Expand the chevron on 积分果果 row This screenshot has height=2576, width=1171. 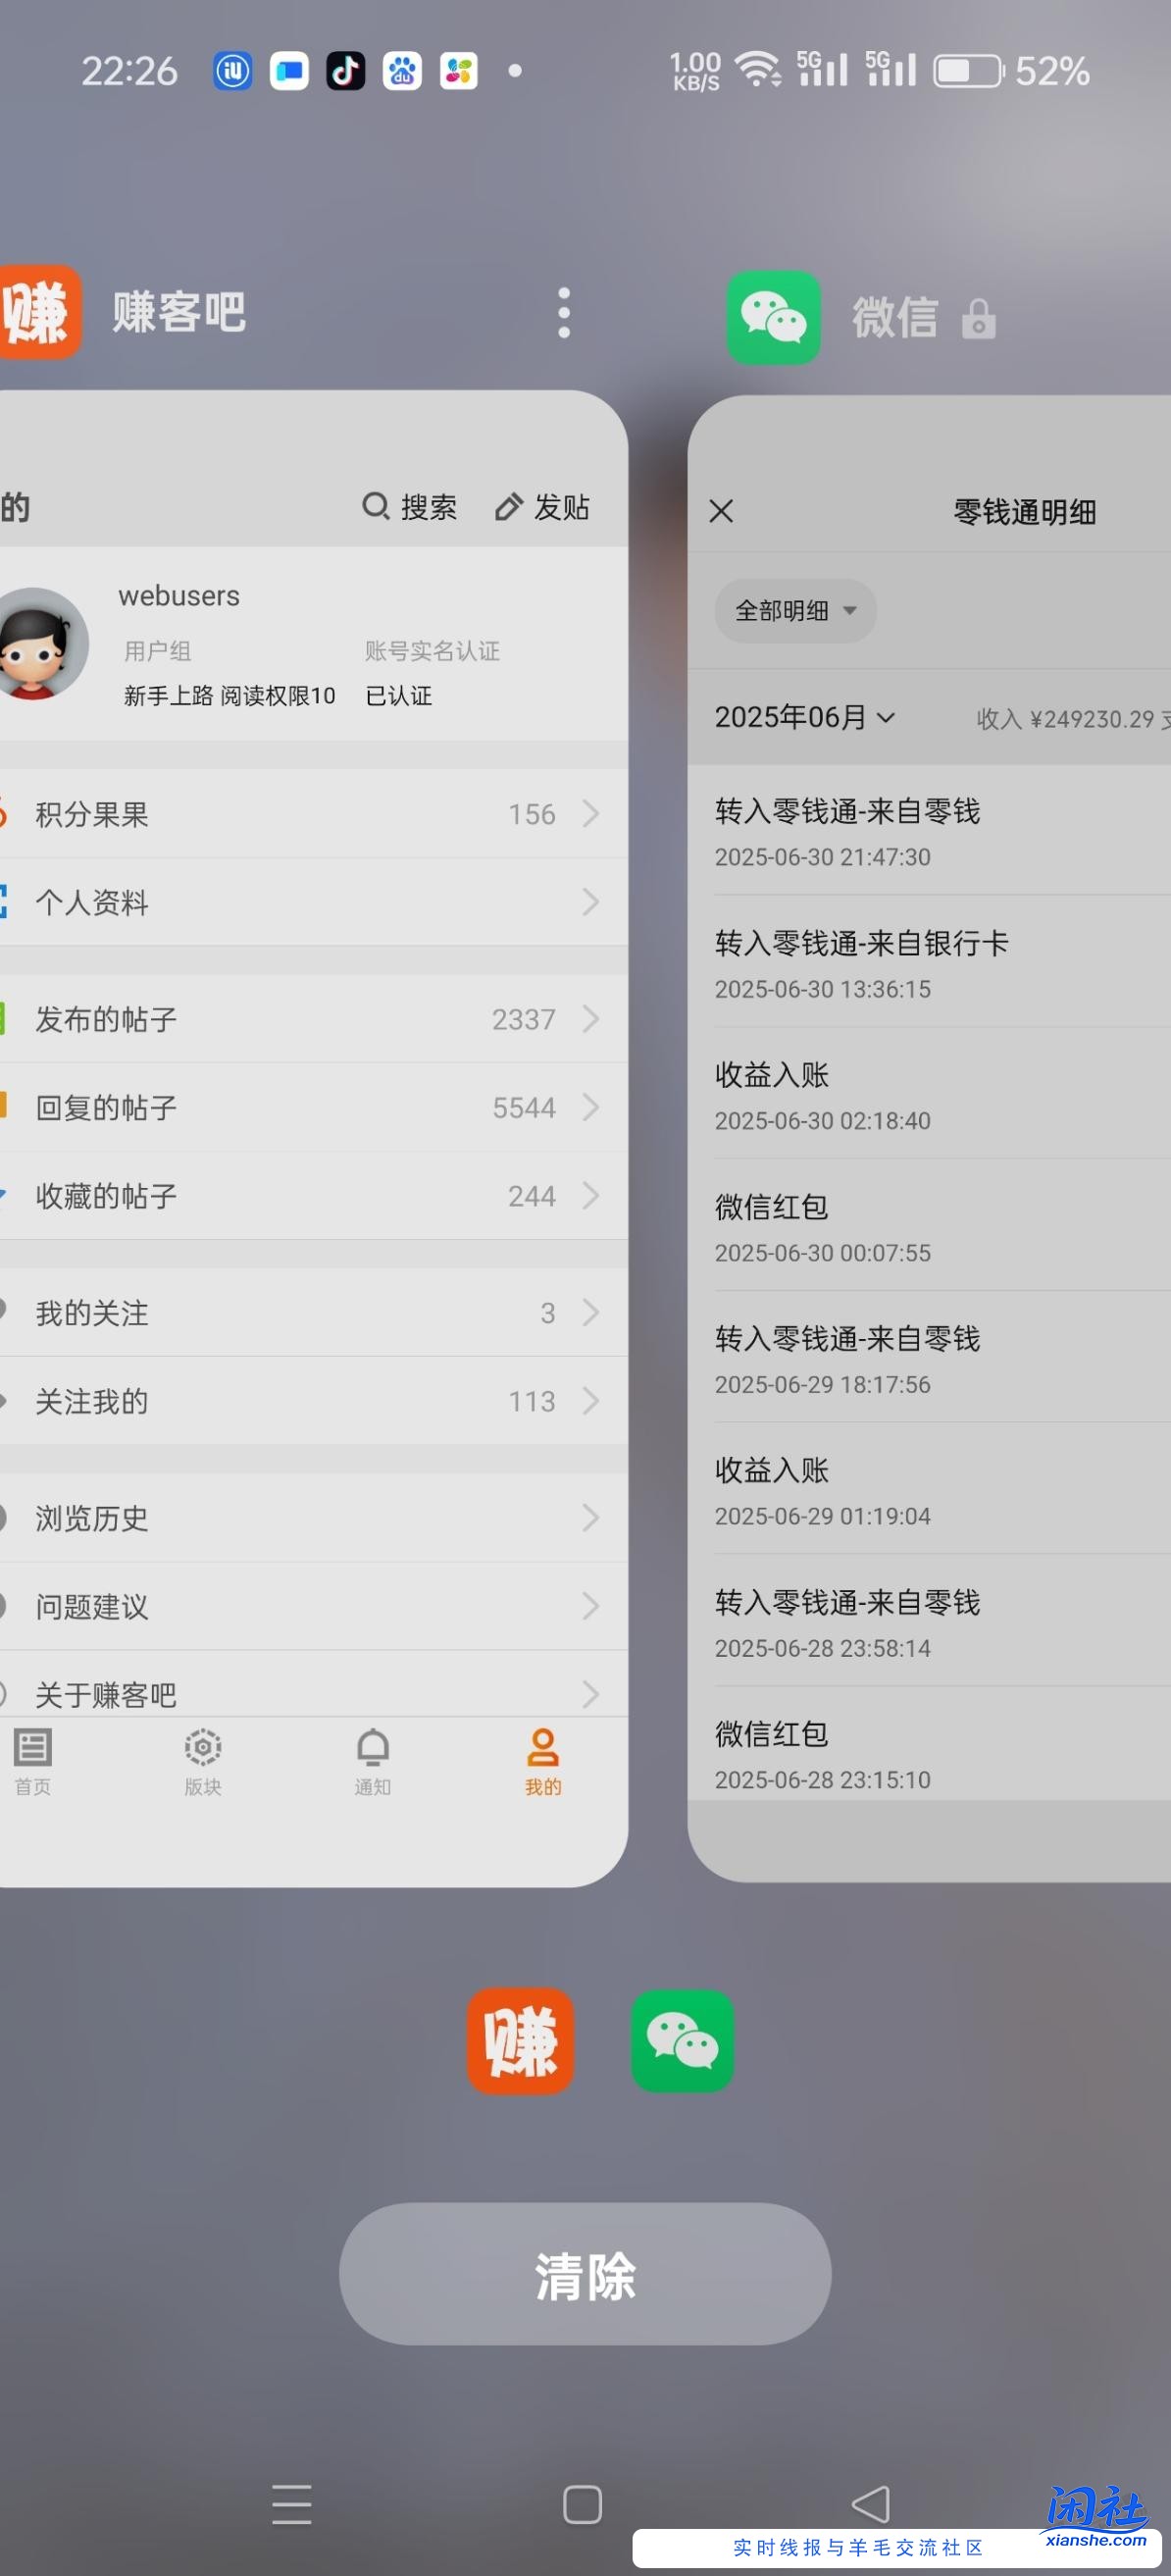pyautogui.click(x=590, y=814)
